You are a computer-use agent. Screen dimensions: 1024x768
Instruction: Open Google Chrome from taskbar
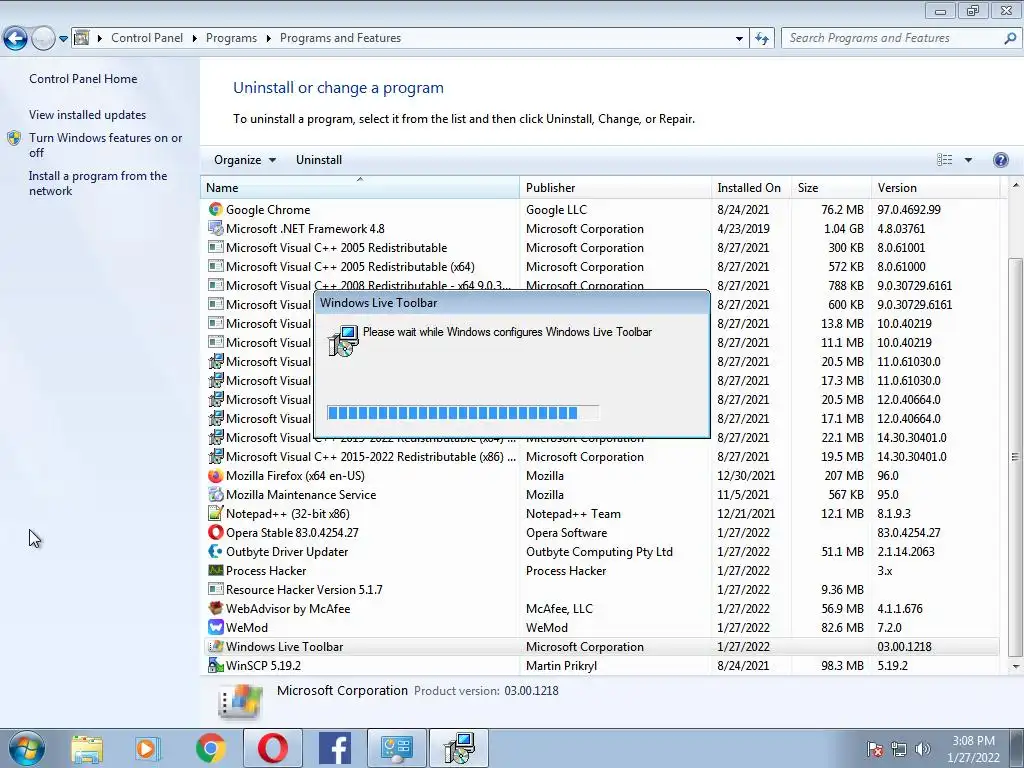pyautogui.click(x=210, y=748)
